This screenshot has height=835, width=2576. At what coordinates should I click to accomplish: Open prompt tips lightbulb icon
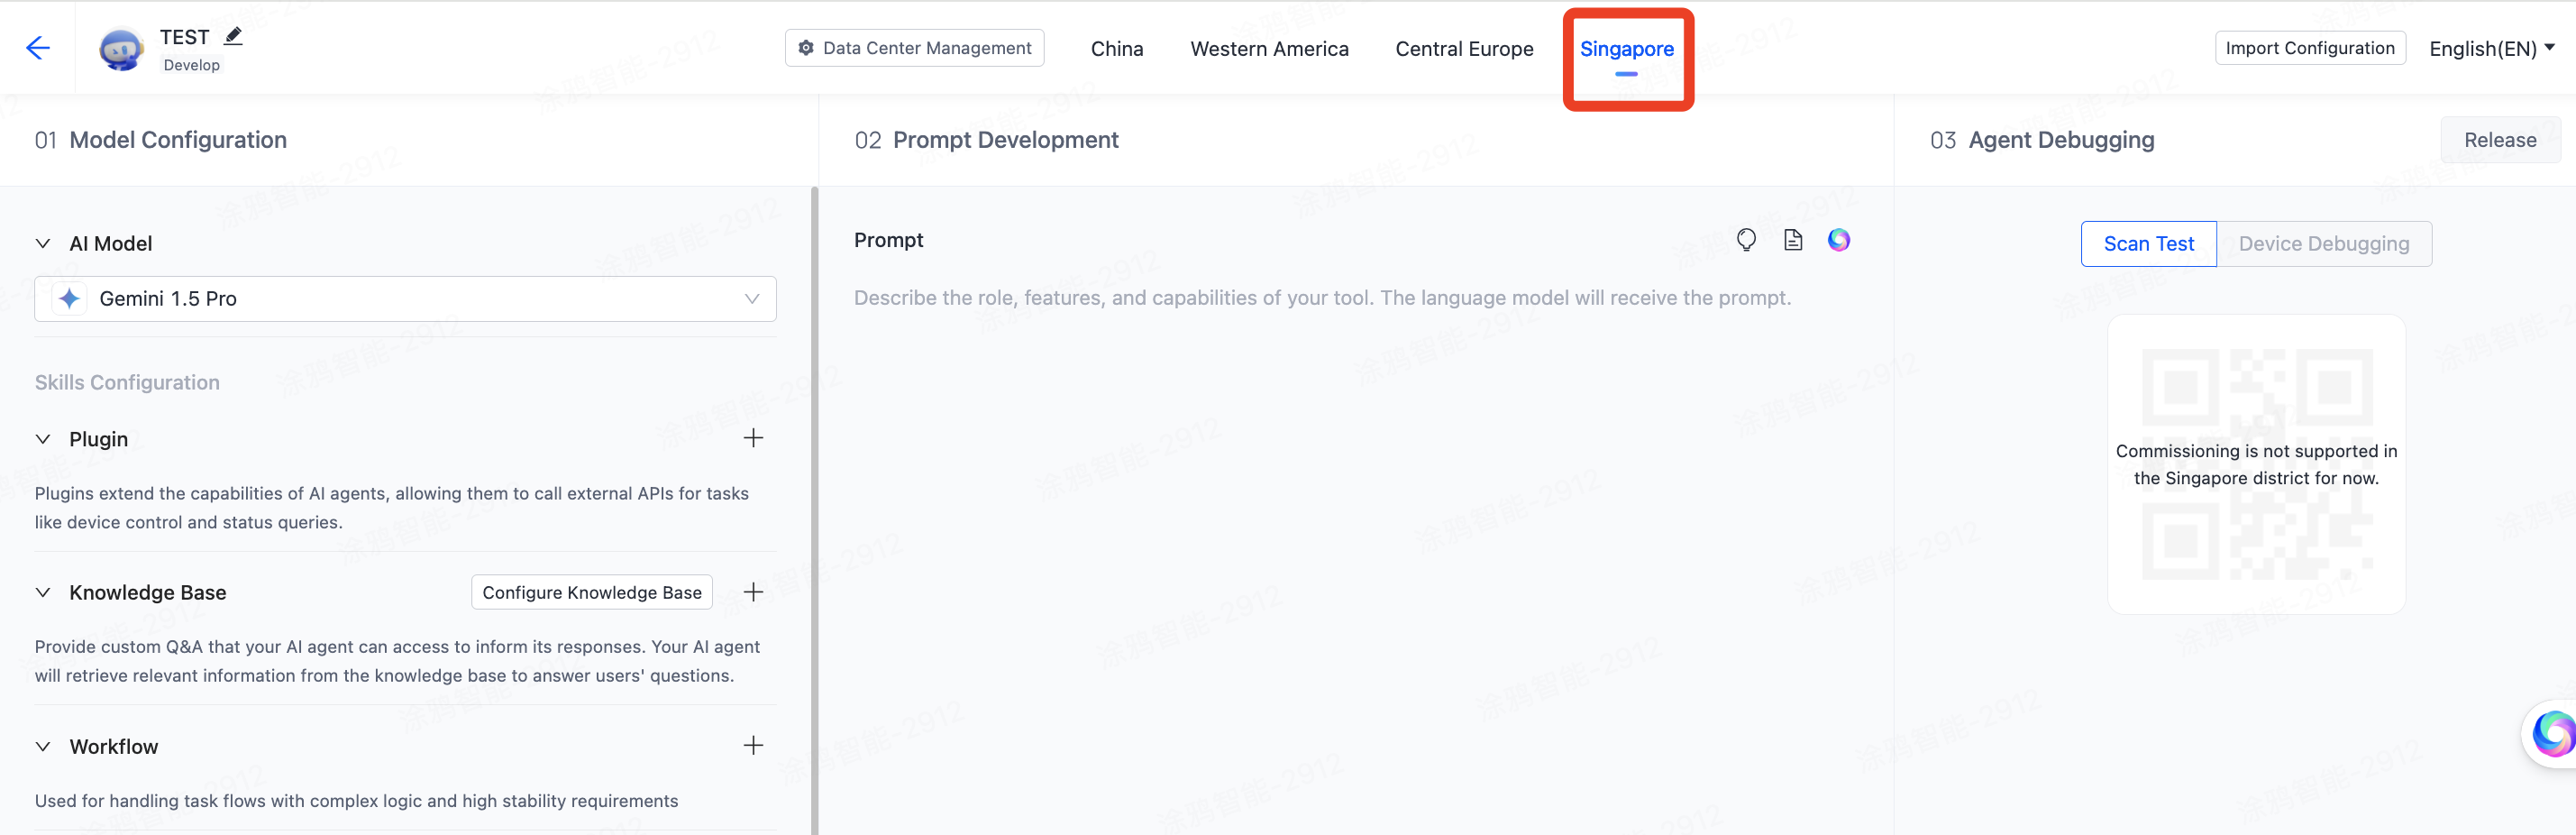tap(1746, 240)
